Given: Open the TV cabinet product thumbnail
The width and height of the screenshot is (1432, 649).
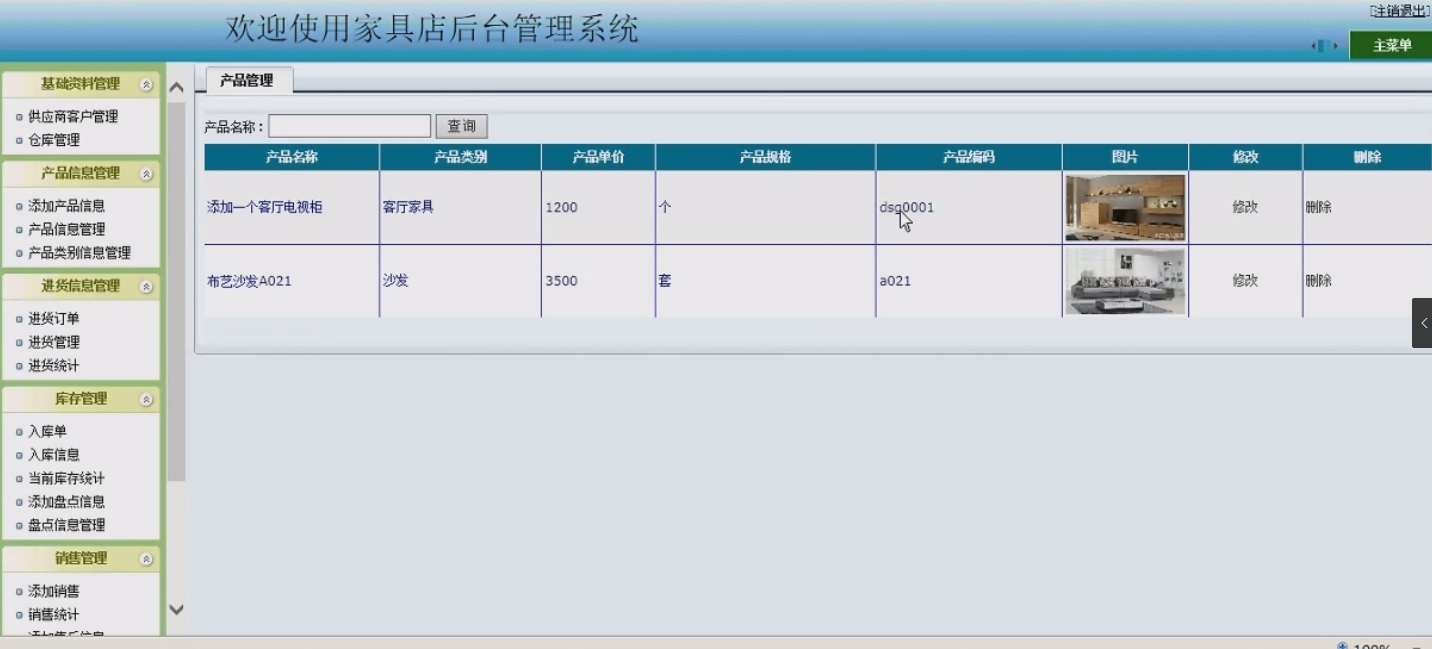Looking at the screenshot, I should point(1125,207).
